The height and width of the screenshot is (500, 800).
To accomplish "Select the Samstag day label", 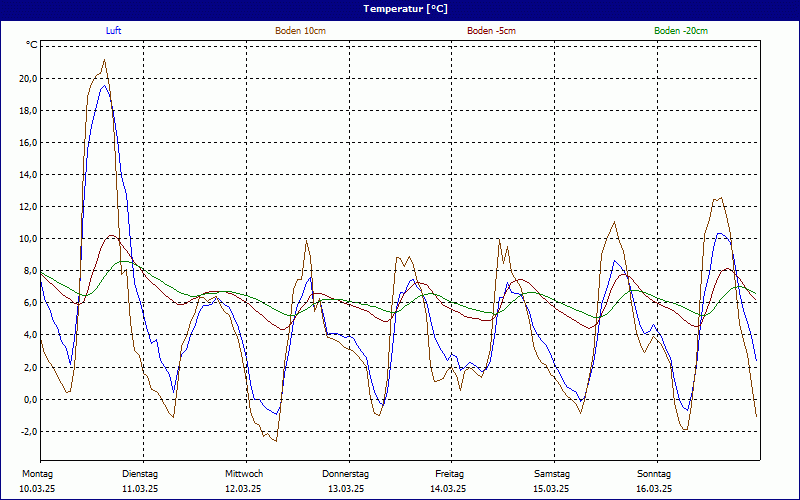I will tap(552, 474).
